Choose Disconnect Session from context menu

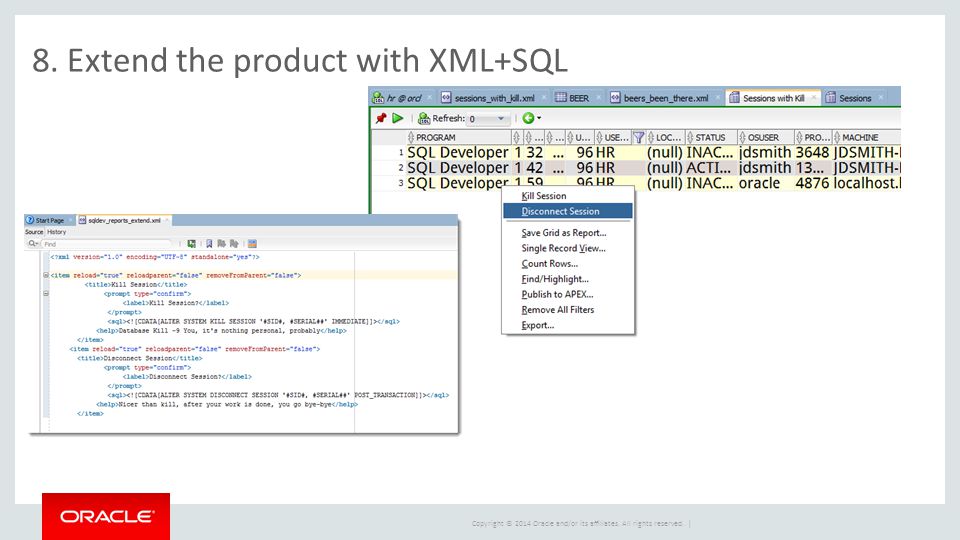(x=568, y=211)
